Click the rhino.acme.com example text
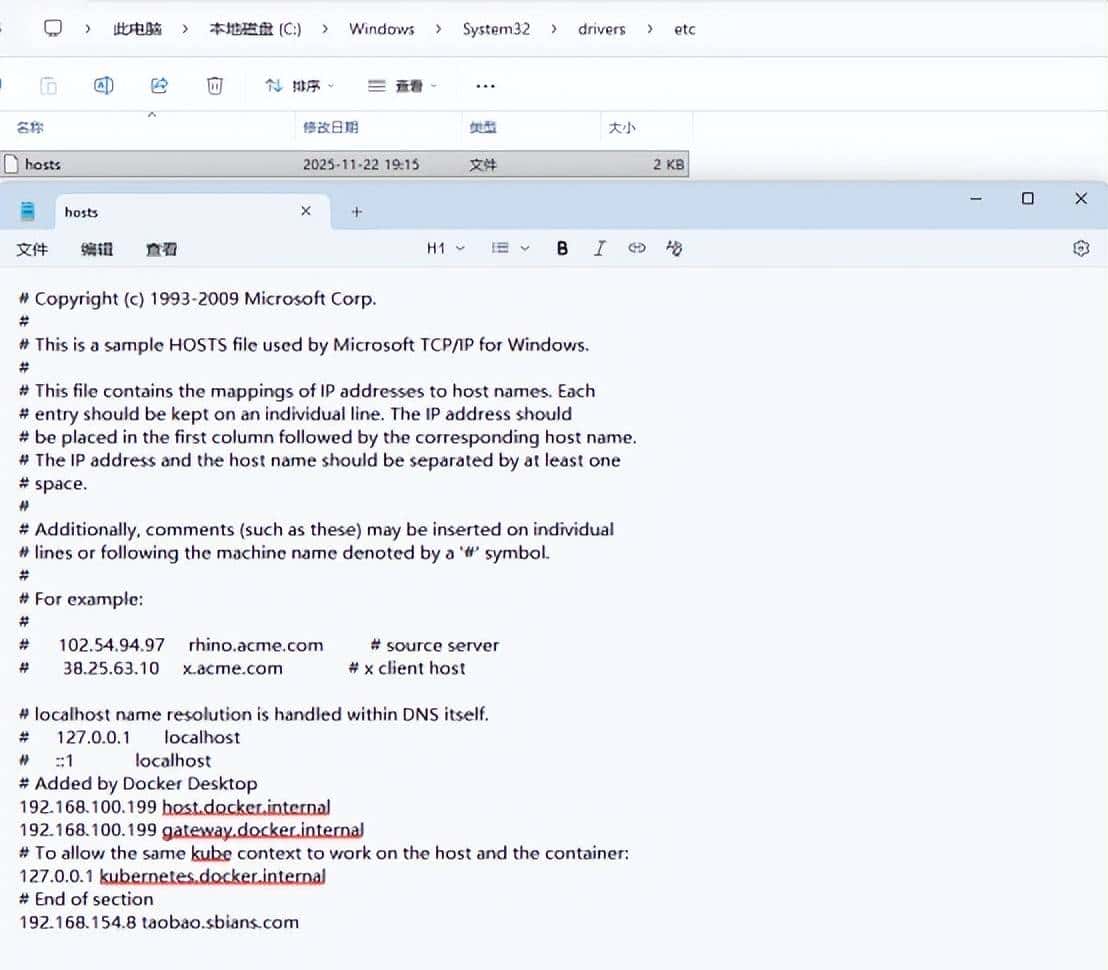Viewport: 1108px width, 970px height. click(x=256, y=645)
